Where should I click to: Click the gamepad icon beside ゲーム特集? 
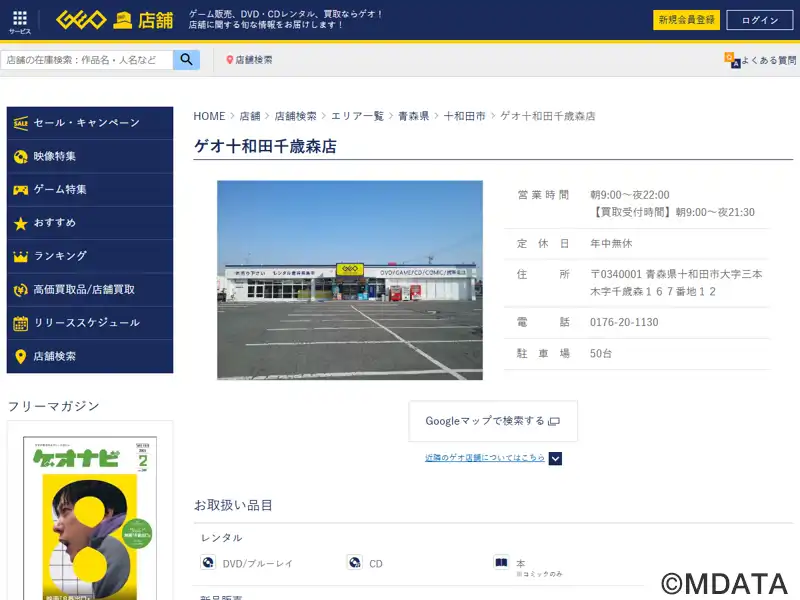click(x=20, y=190)
